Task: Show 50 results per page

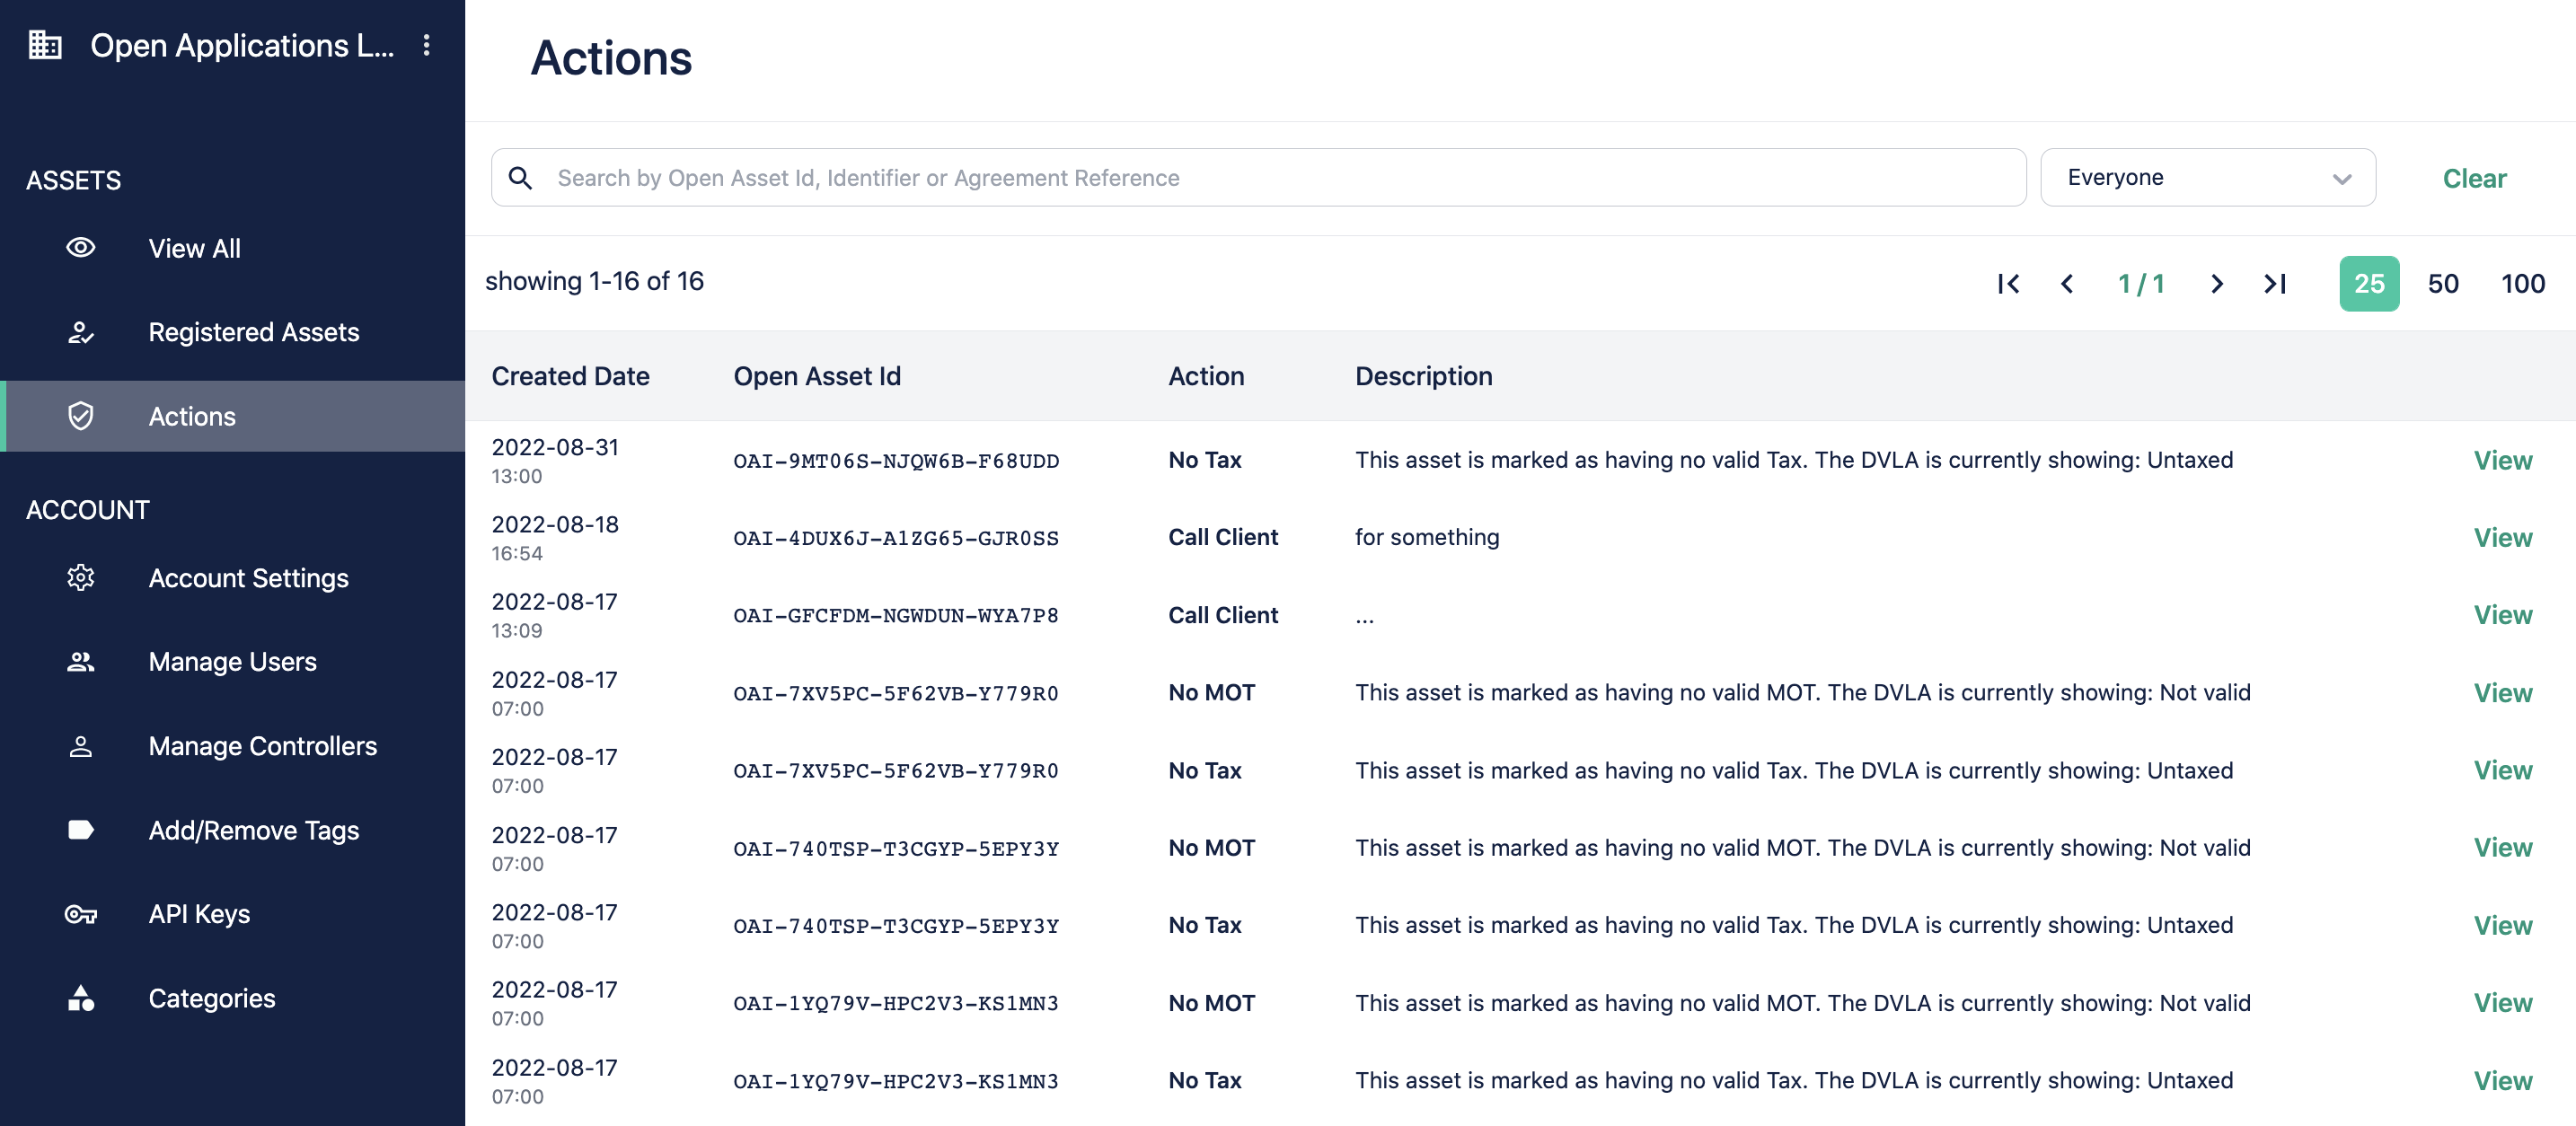Action: tap(2443, 284)
